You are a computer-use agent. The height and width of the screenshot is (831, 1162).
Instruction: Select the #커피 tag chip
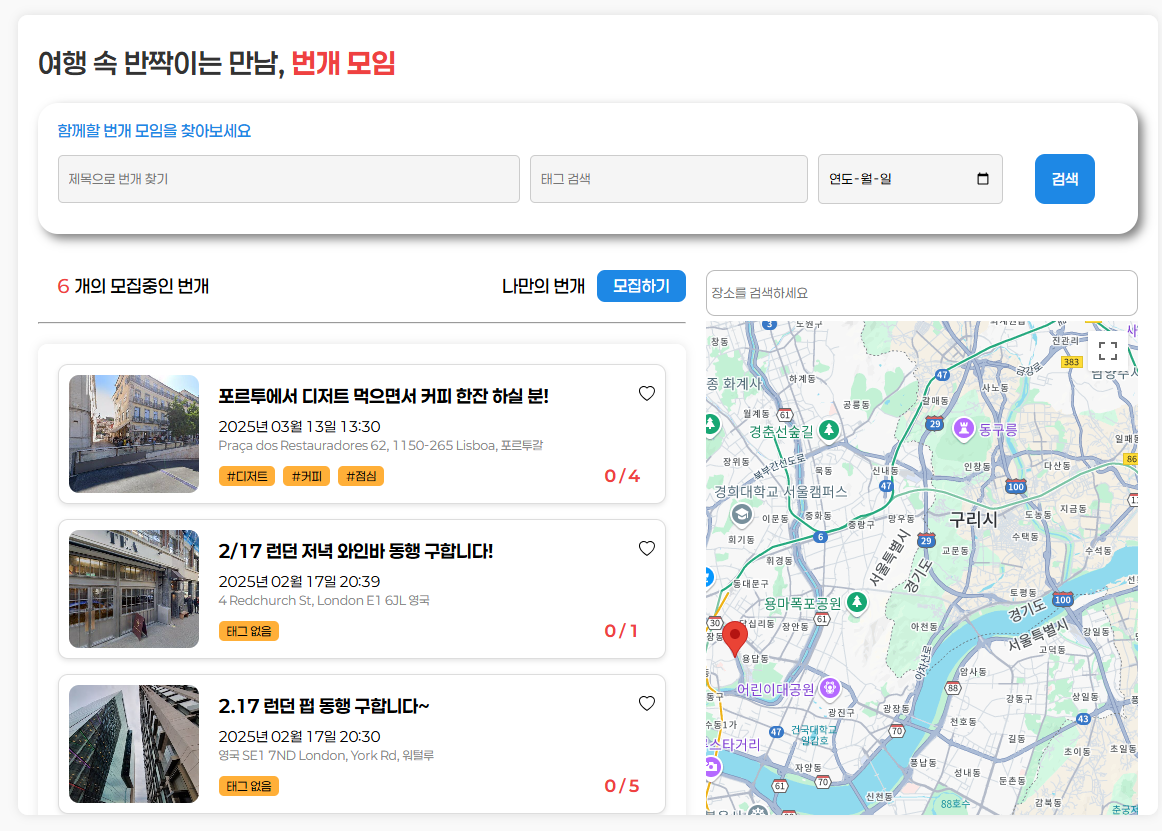point(307,476)
